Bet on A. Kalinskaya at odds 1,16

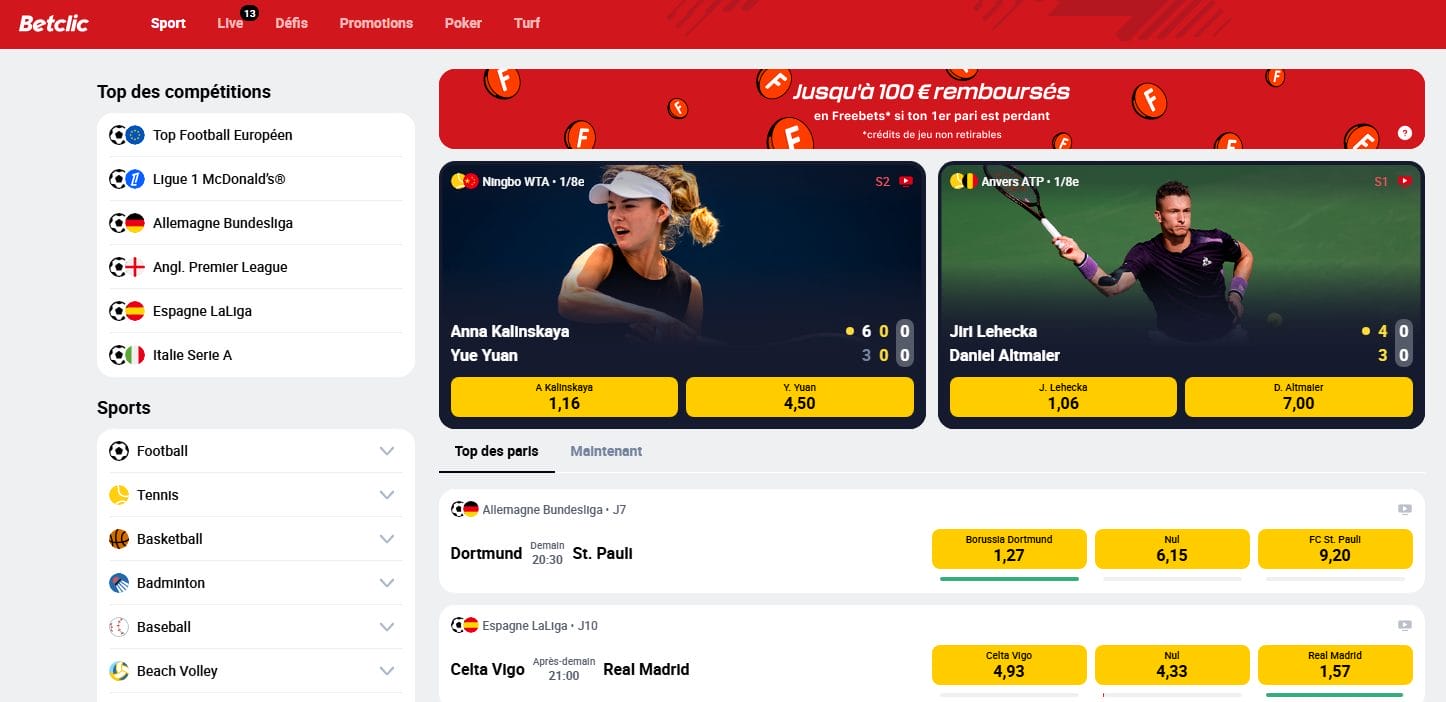tap(565, 397)
